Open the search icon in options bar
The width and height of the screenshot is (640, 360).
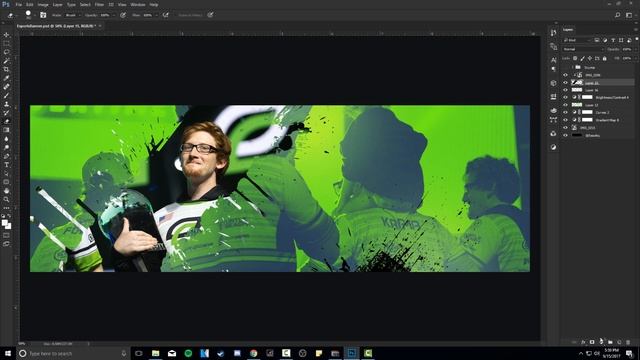coord(618,15)
